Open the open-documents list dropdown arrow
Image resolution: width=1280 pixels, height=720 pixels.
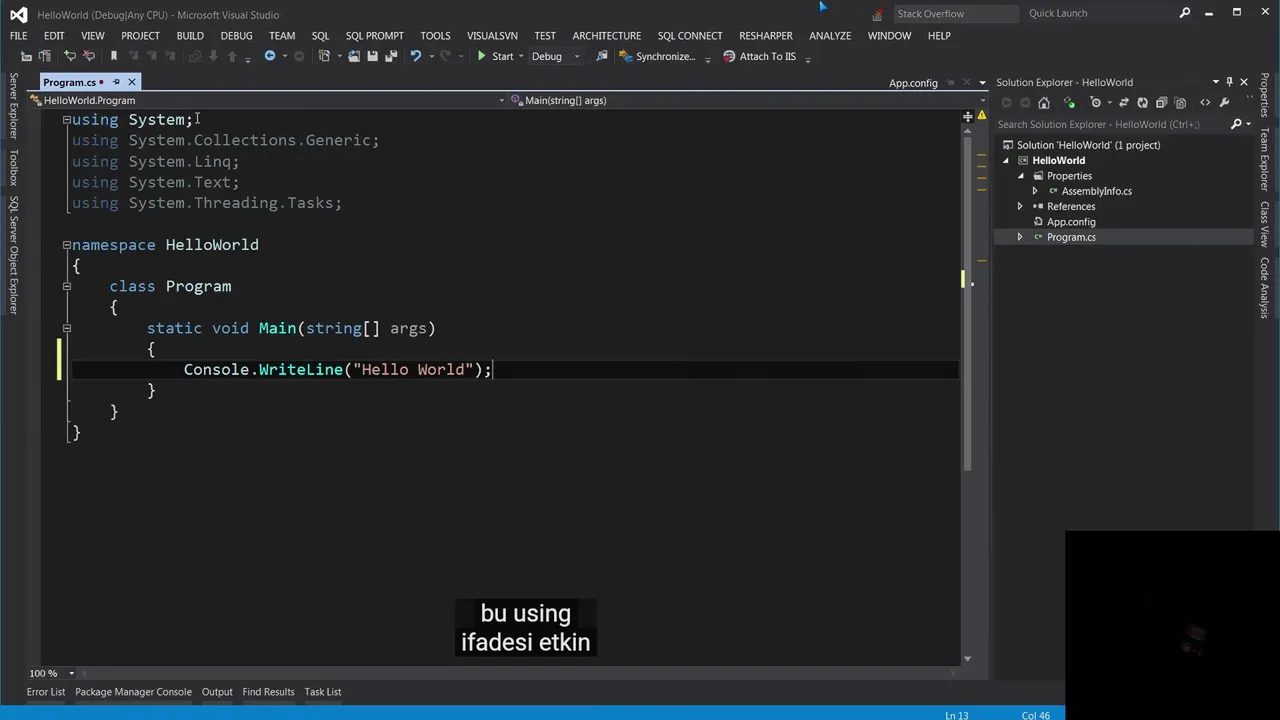pos(982,83)
